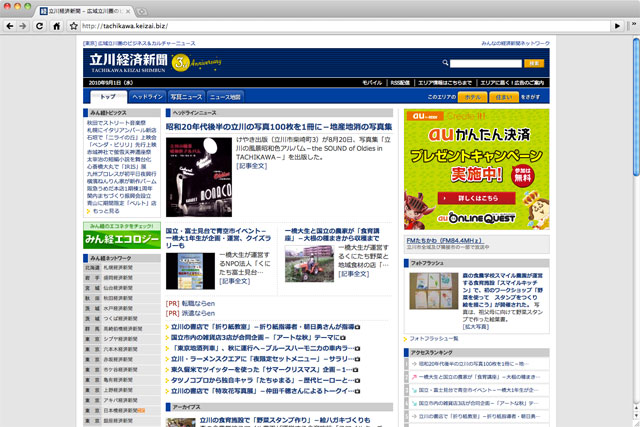This screenshot has width=640, height=427.
Task: Open a new tab with the plus button
Action: [x=142, y=12]
